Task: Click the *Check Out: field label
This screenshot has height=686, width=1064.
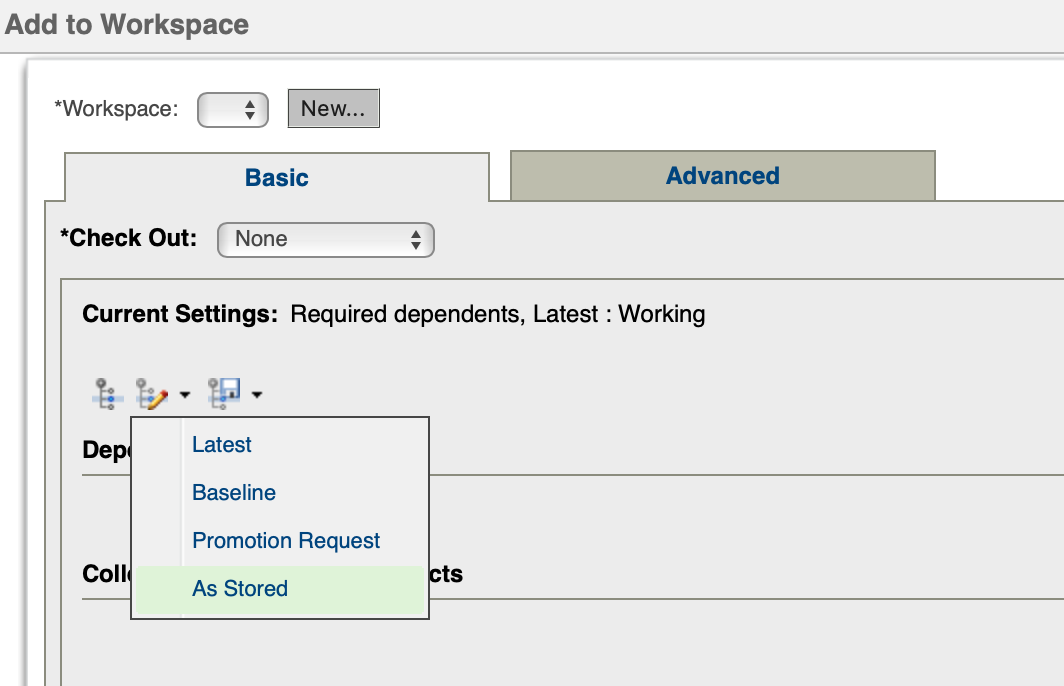Action: (x=129, y=239)
